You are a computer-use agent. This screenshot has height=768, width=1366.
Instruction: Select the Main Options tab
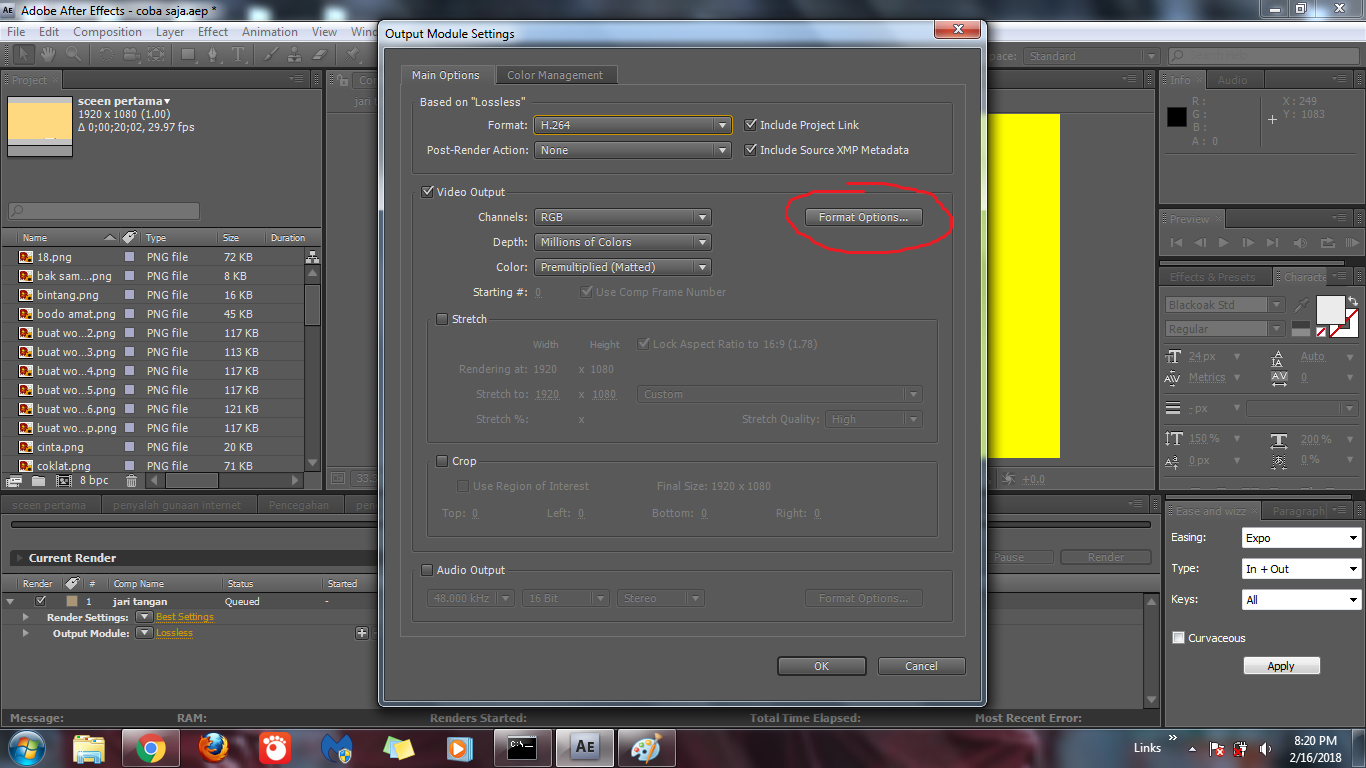pos(446,75)
